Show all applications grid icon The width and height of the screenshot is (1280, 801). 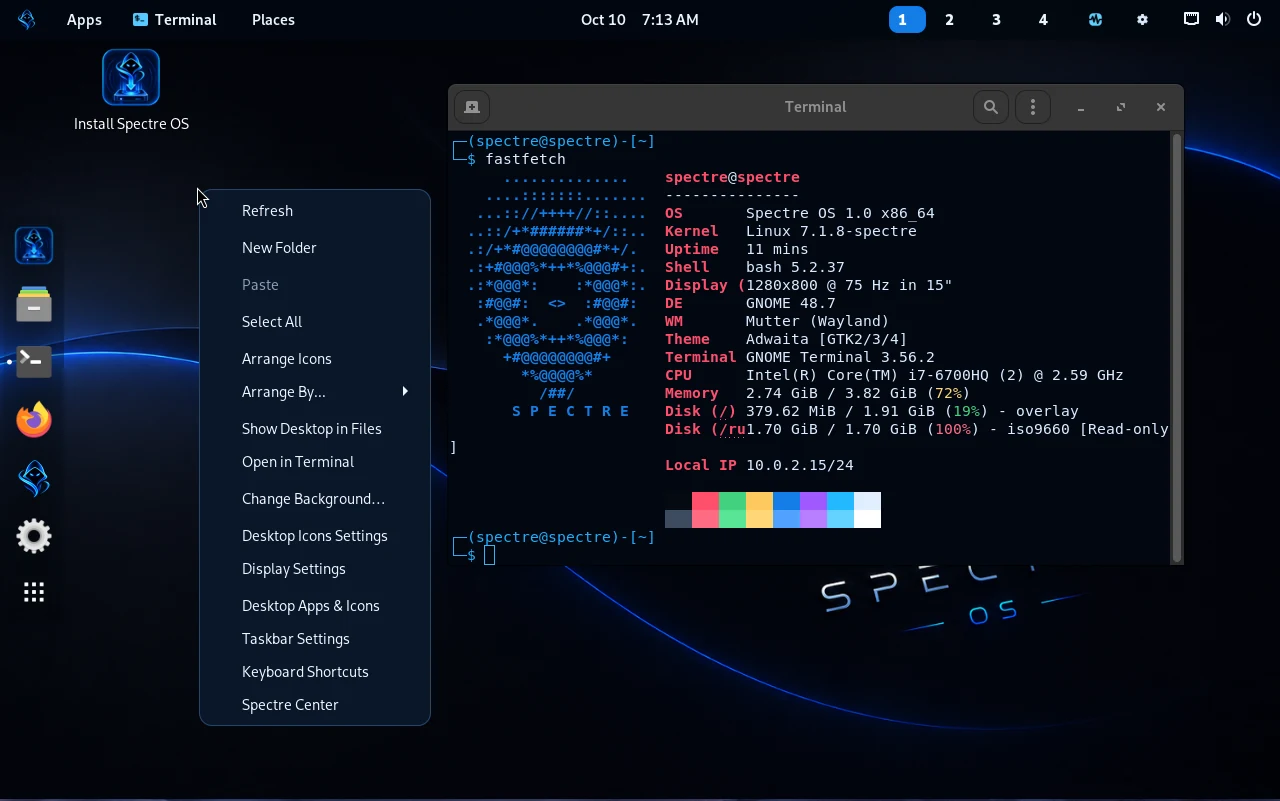point(34,593)
